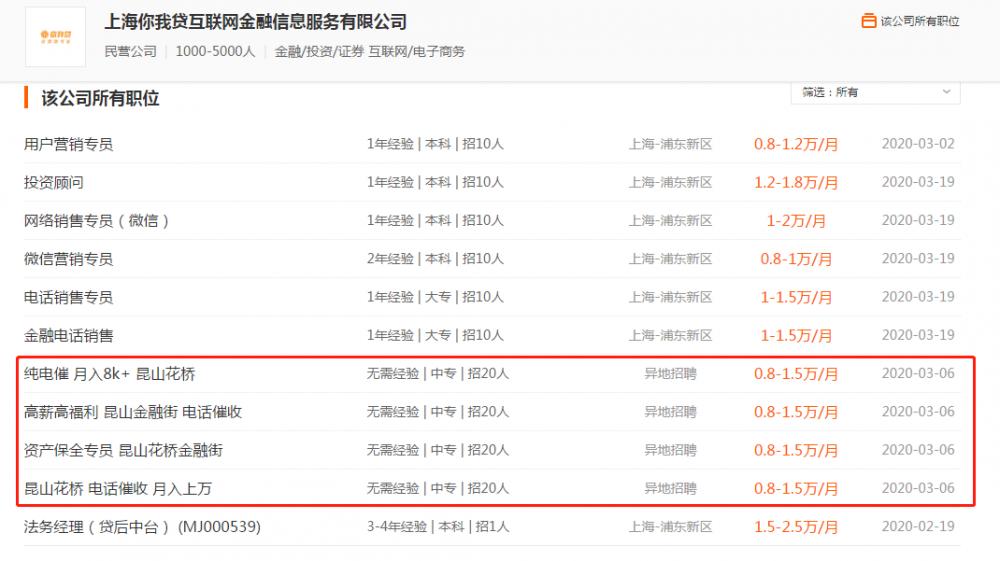Click company size text 1000-5000人
Image resolution: width=1000 pixels, height=561 pixels.
pos(215,52)
